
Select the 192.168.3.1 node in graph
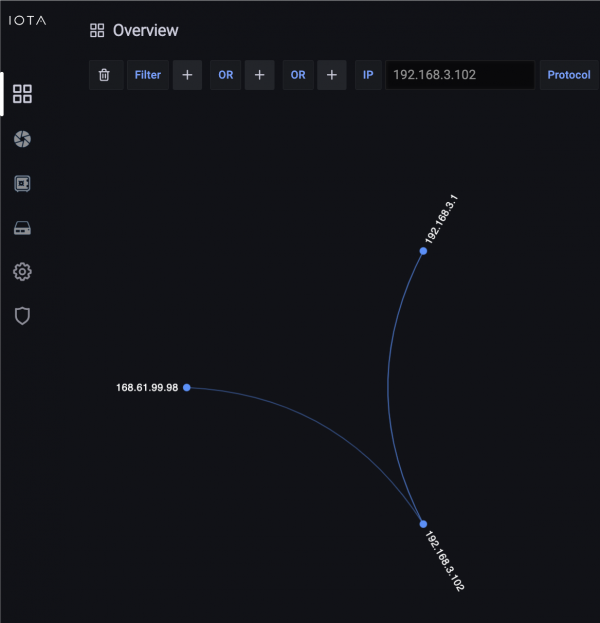click(x=423, y=251)
